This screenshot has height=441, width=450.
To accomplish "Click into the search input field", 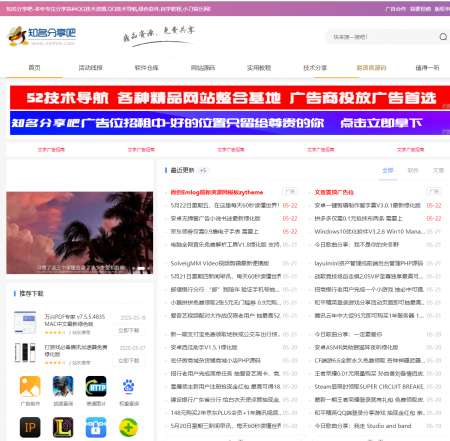I will tap(383, 37).
